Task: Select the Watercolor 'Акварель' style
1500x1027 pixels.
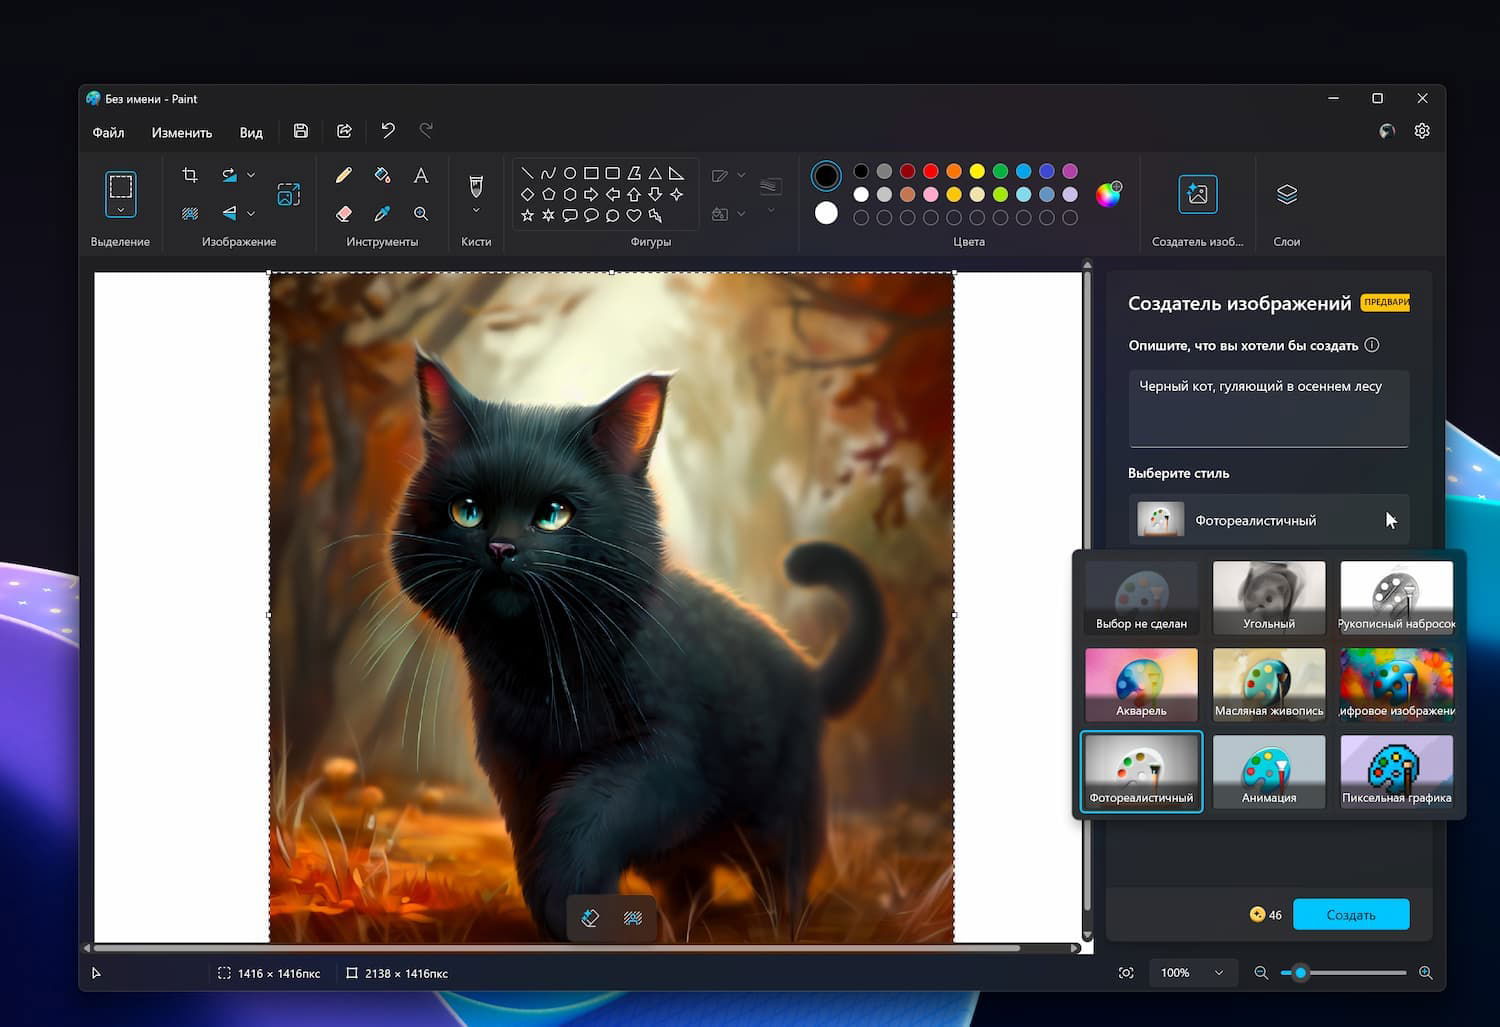Action: click(1141, 685)
